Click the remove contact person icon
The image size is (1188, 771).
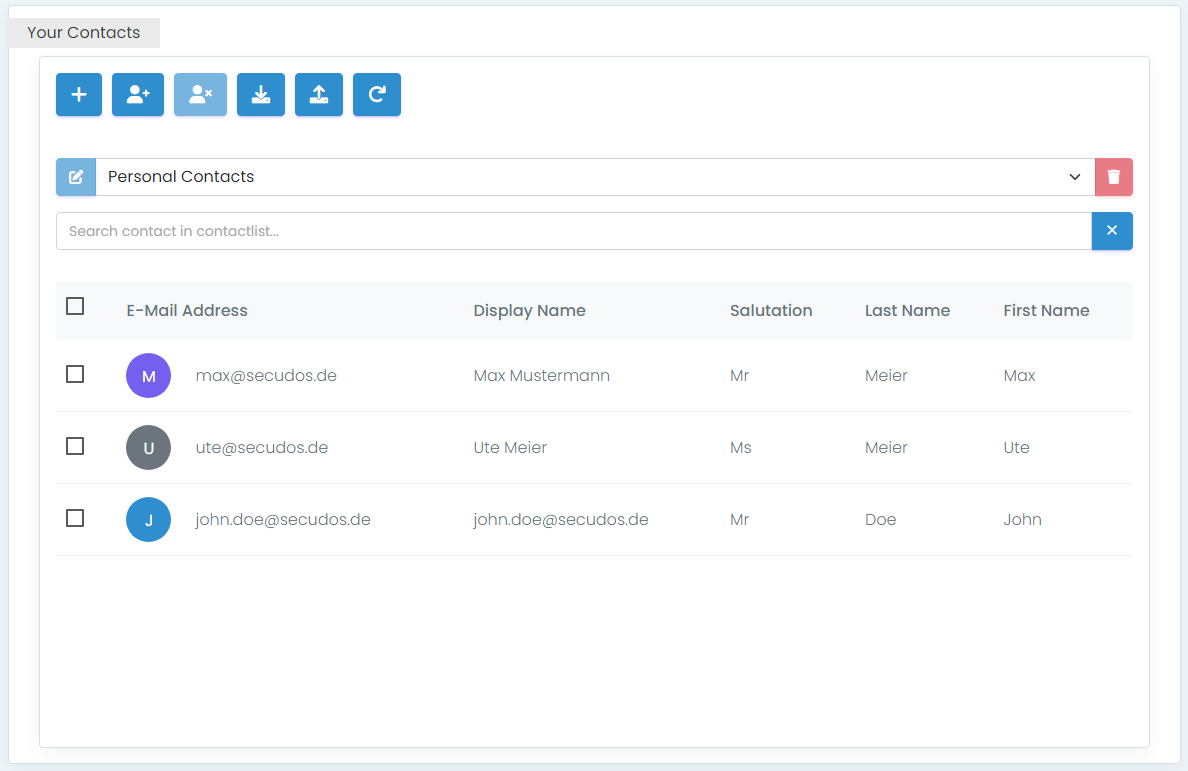(200, 95)
